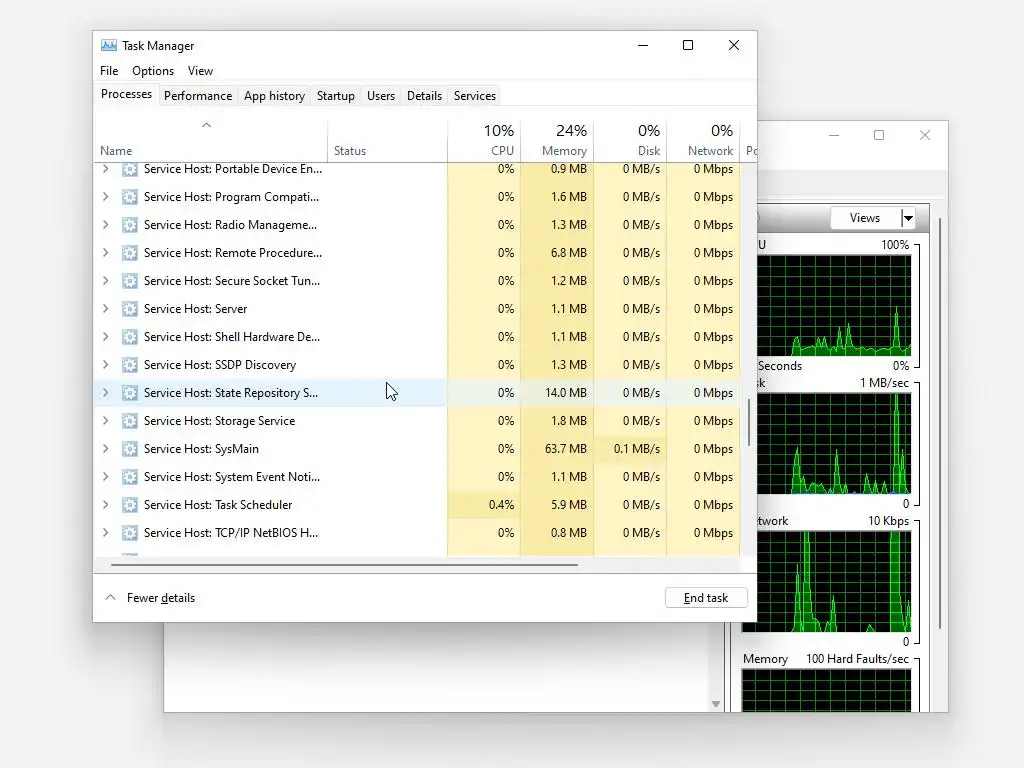Click gear icon of Service Host: TCP/IP NetBIOS H...
This screenshot has height=768, width=1024.
[129, 533]
